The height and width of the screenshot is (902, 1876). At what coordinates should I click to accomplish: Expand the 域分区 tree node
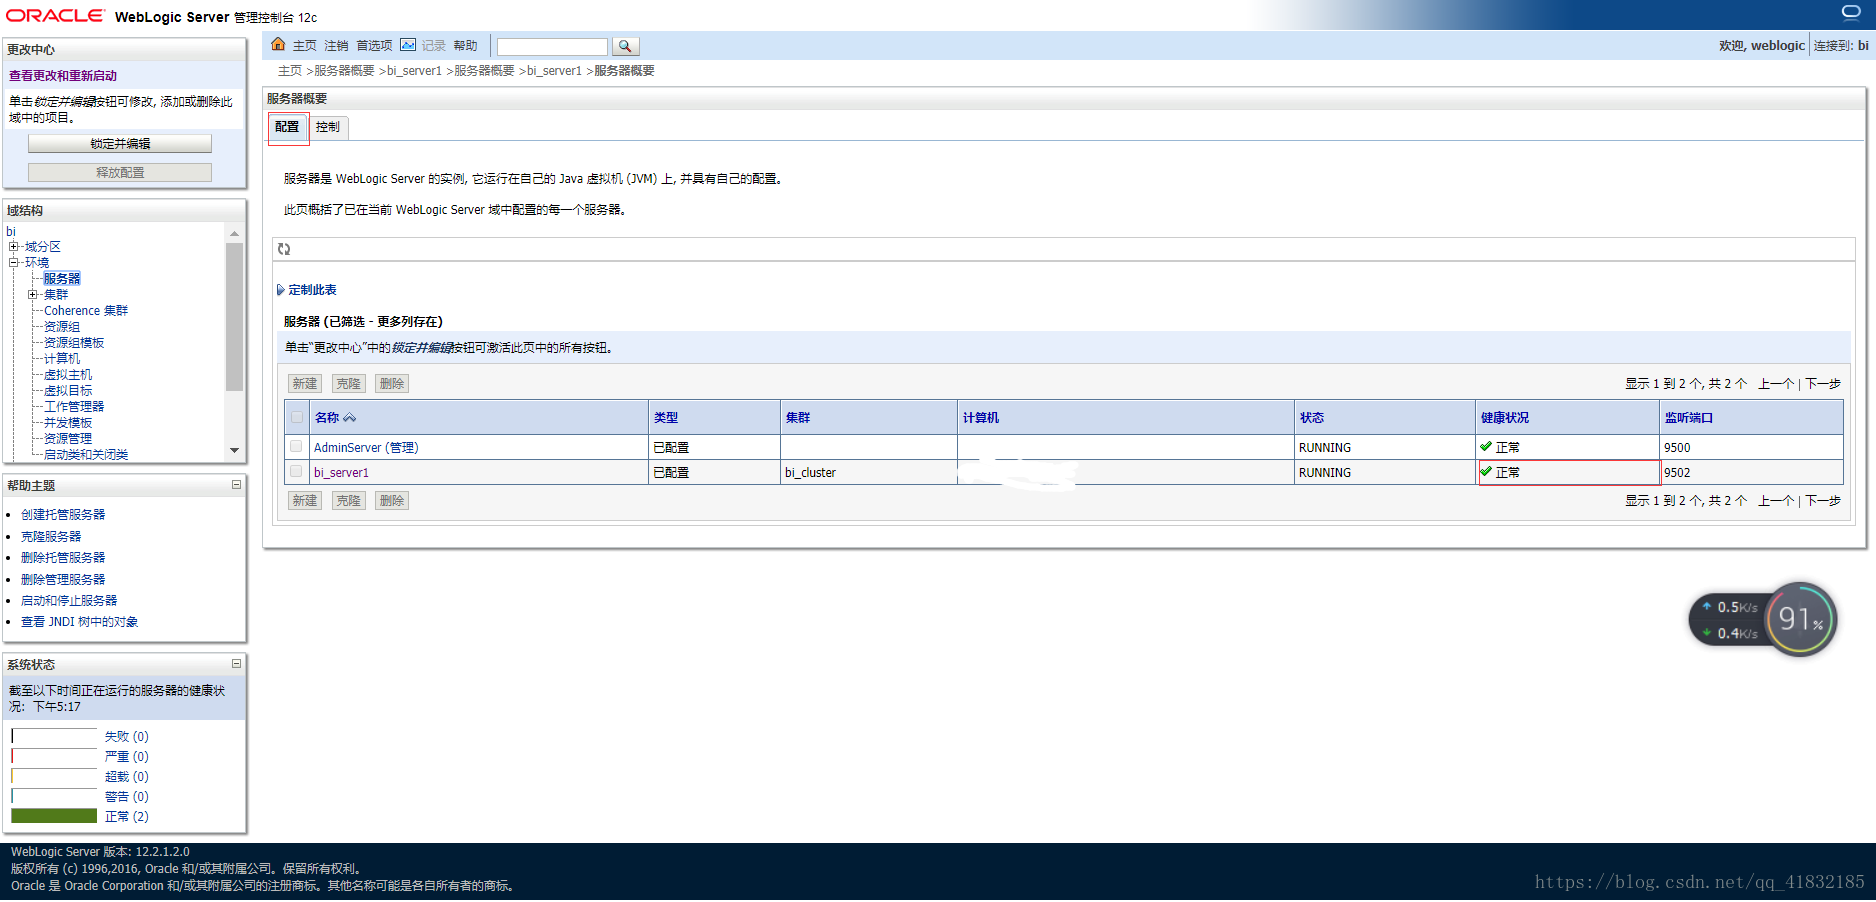click(14, 246)
